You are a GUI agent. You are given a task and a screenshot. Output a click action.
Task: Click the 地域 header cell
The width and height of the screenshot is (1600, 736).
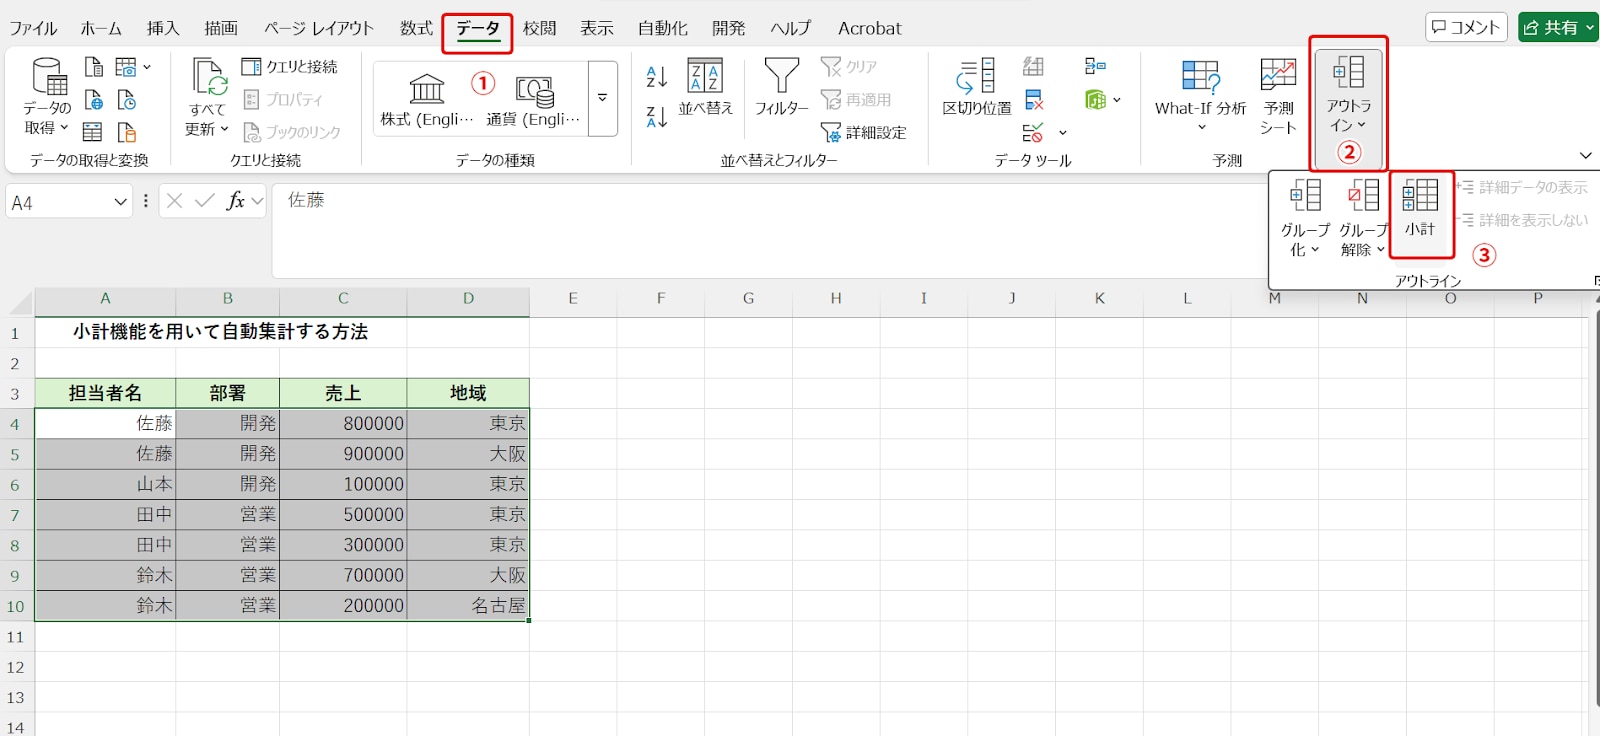click(468, 393)
